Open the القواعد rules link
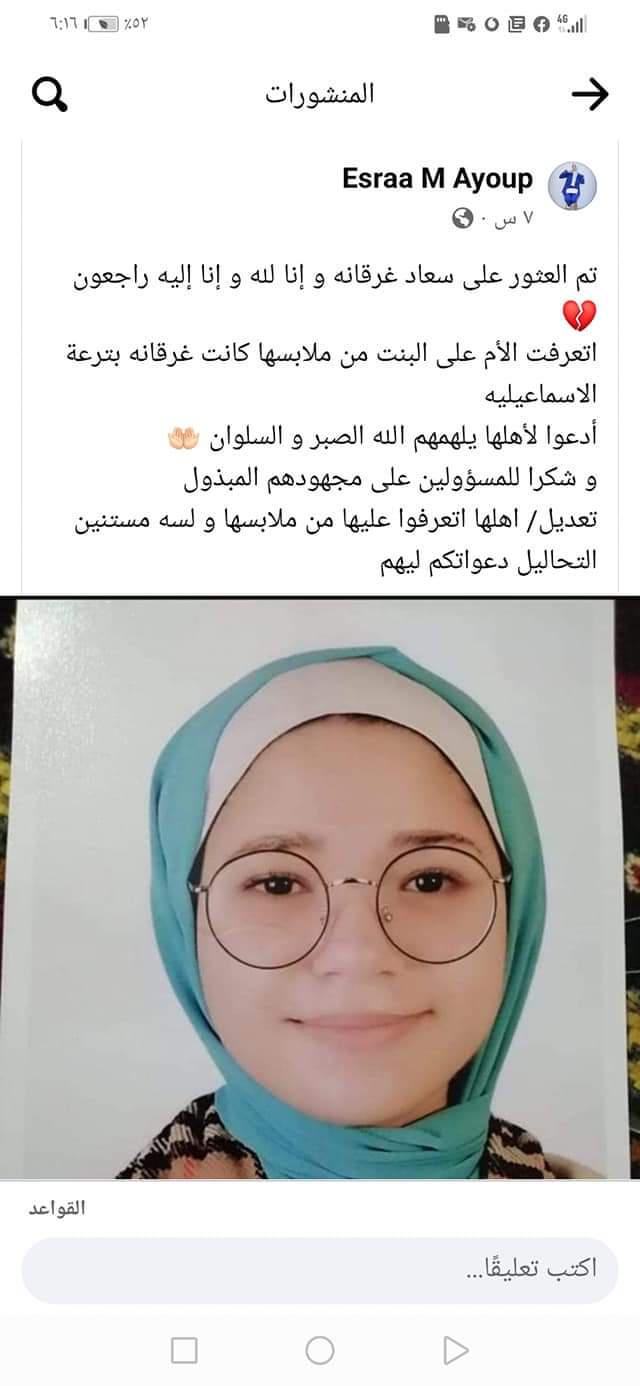Image resolution: width=640 pixels, height=1386 pixels. tap(56, 1208)
